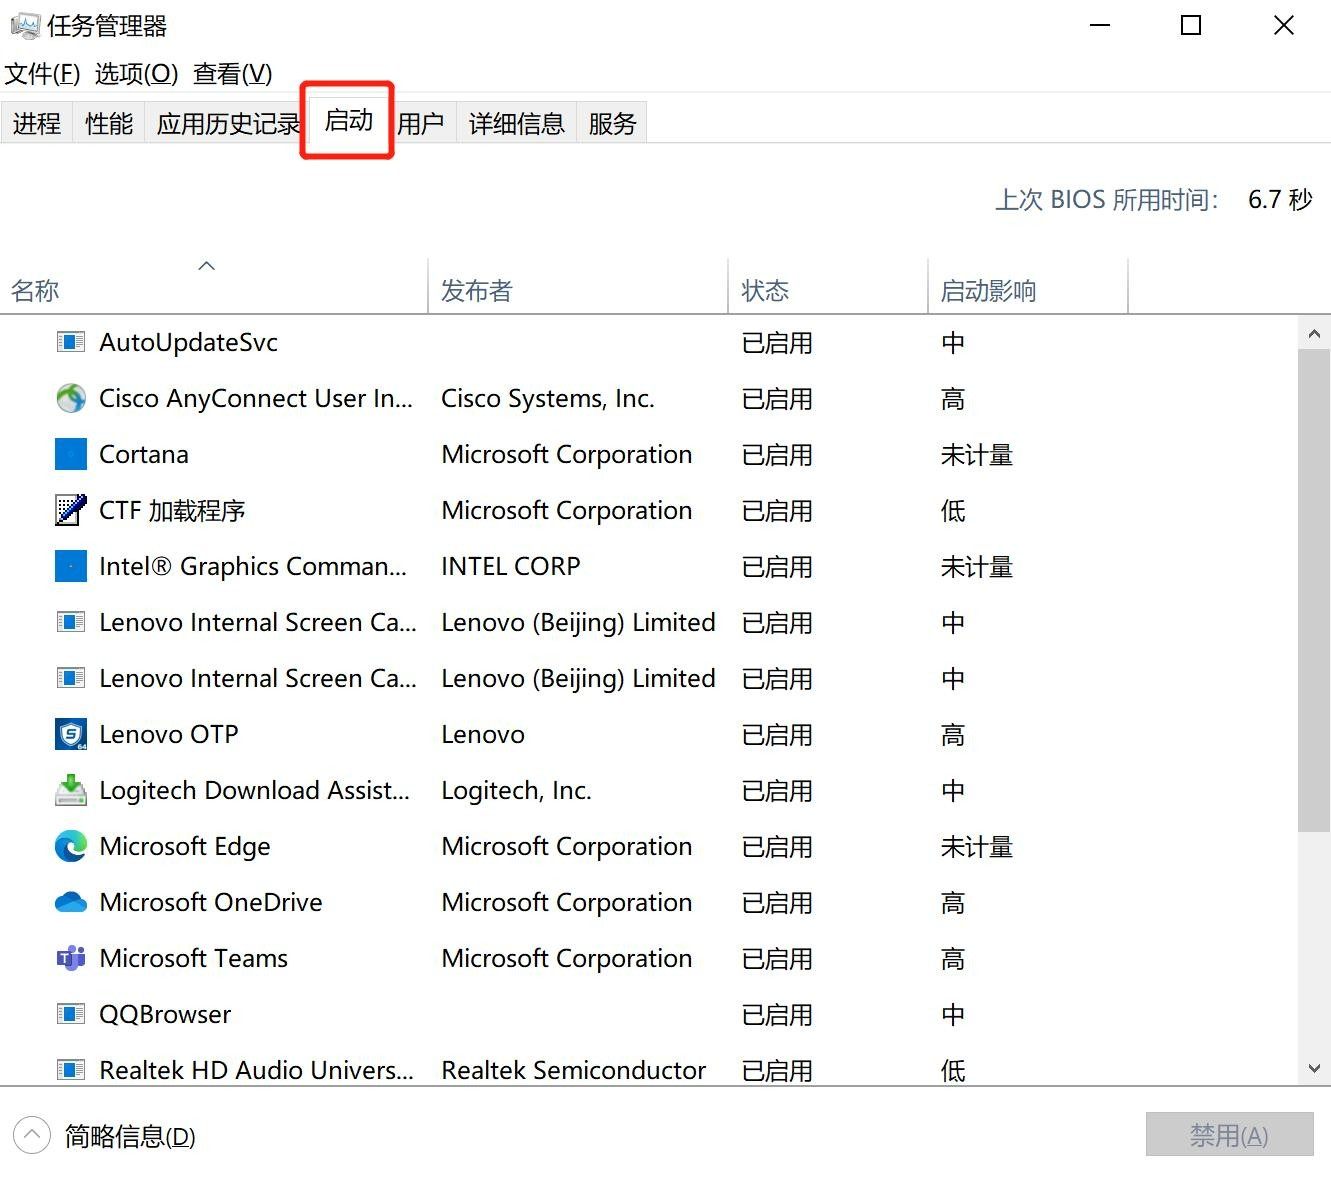Select the QQBrowser entry name
This screenshot has width=1331, height=1181.
[165, 1014]
